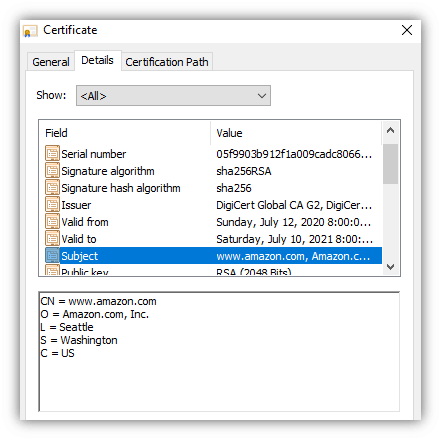441x440 pixels.
Task: Click the highlighted Subject field icon
Action: (52, 256)
